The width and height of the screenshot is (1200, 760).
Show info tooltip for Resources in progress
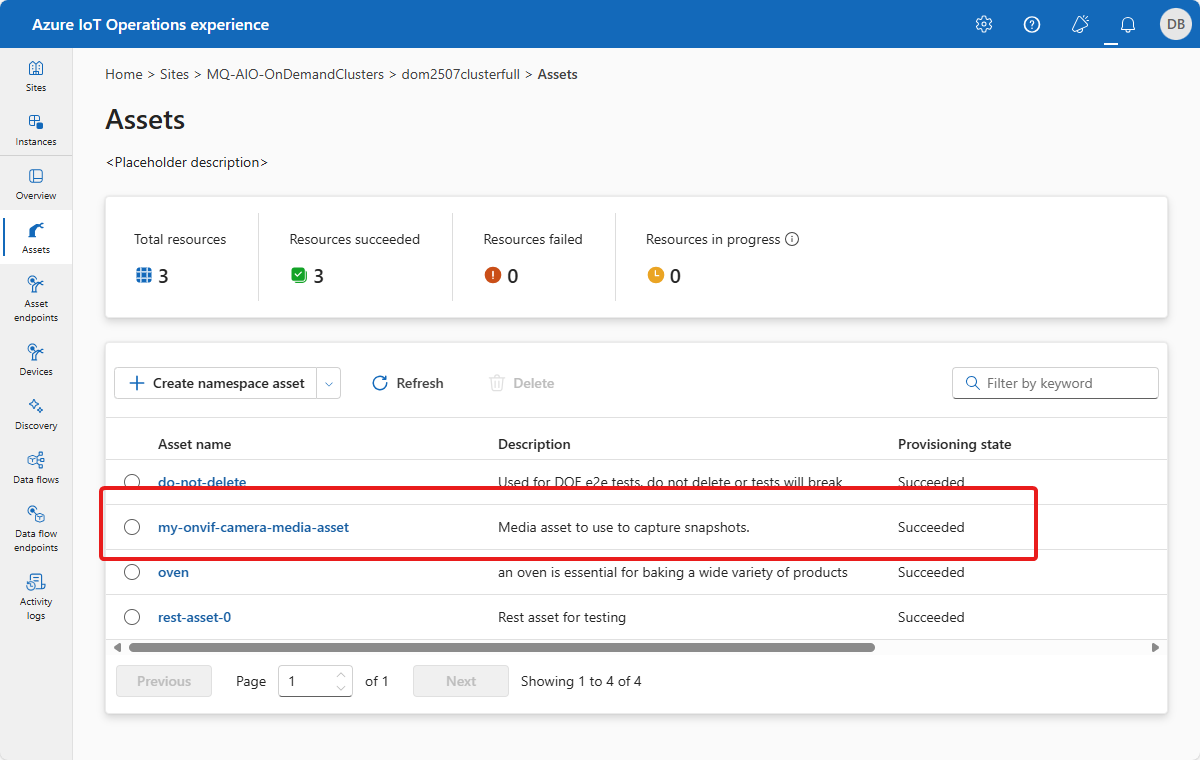pos(792,240)
